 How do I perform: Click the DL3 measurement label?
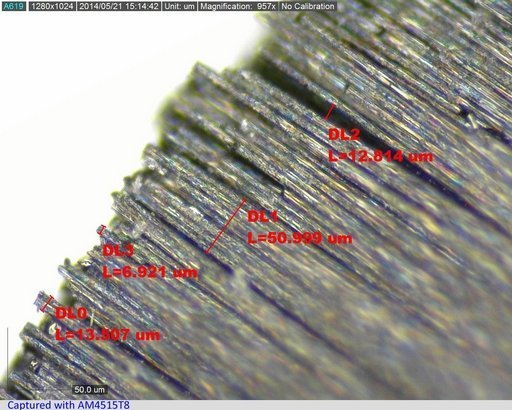coord(118,251)
